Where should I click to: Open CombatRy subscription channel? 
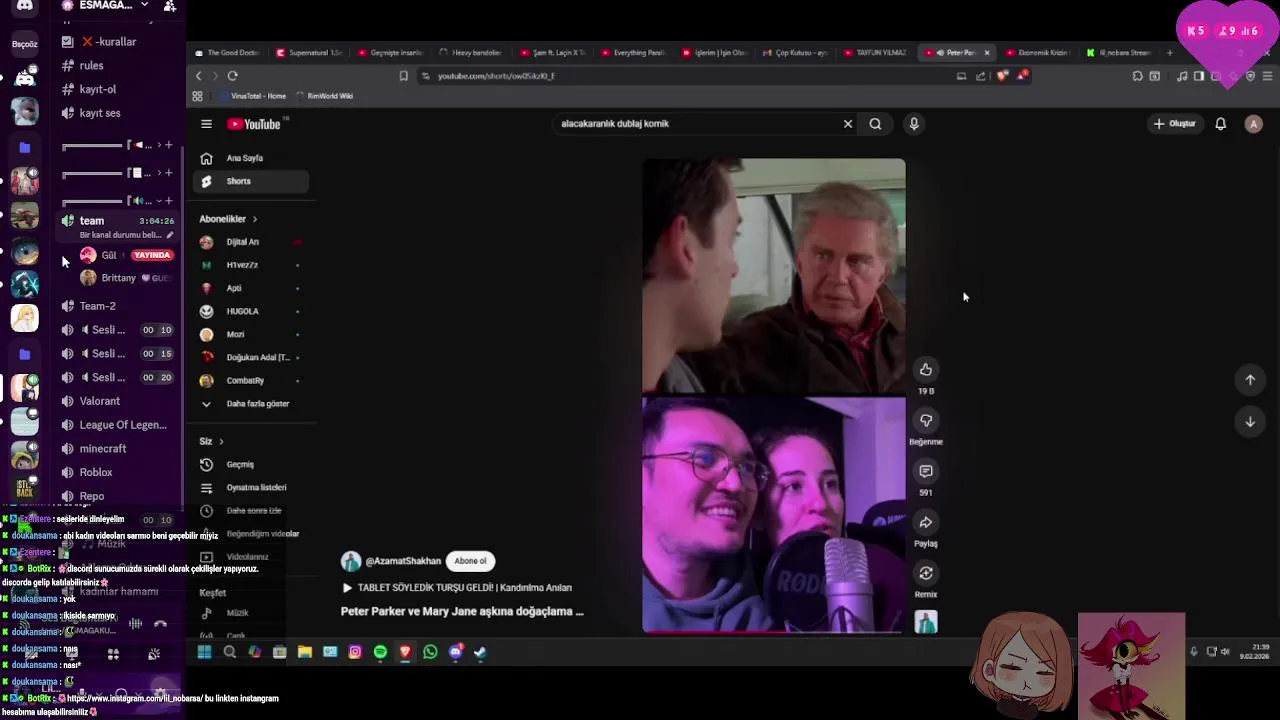coord(250,380)
